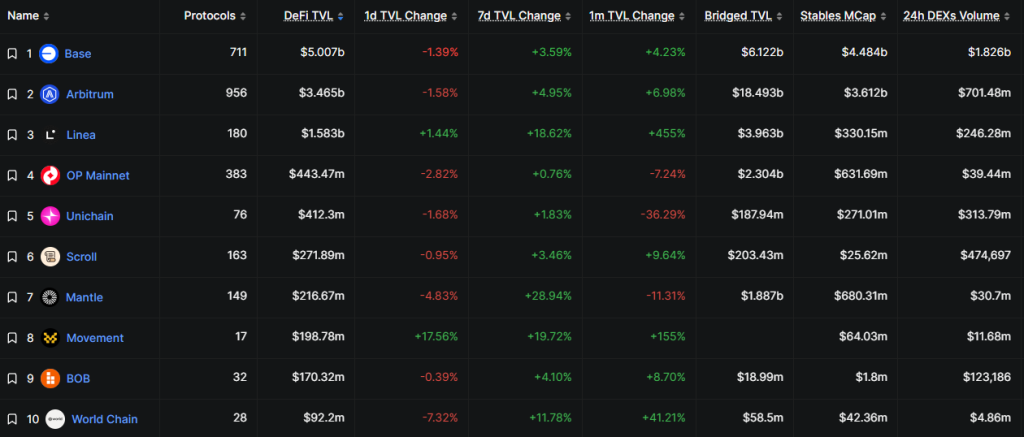Click the BOB orange logo icon
Screen dimensions: 1024x437
pos(50,378)
